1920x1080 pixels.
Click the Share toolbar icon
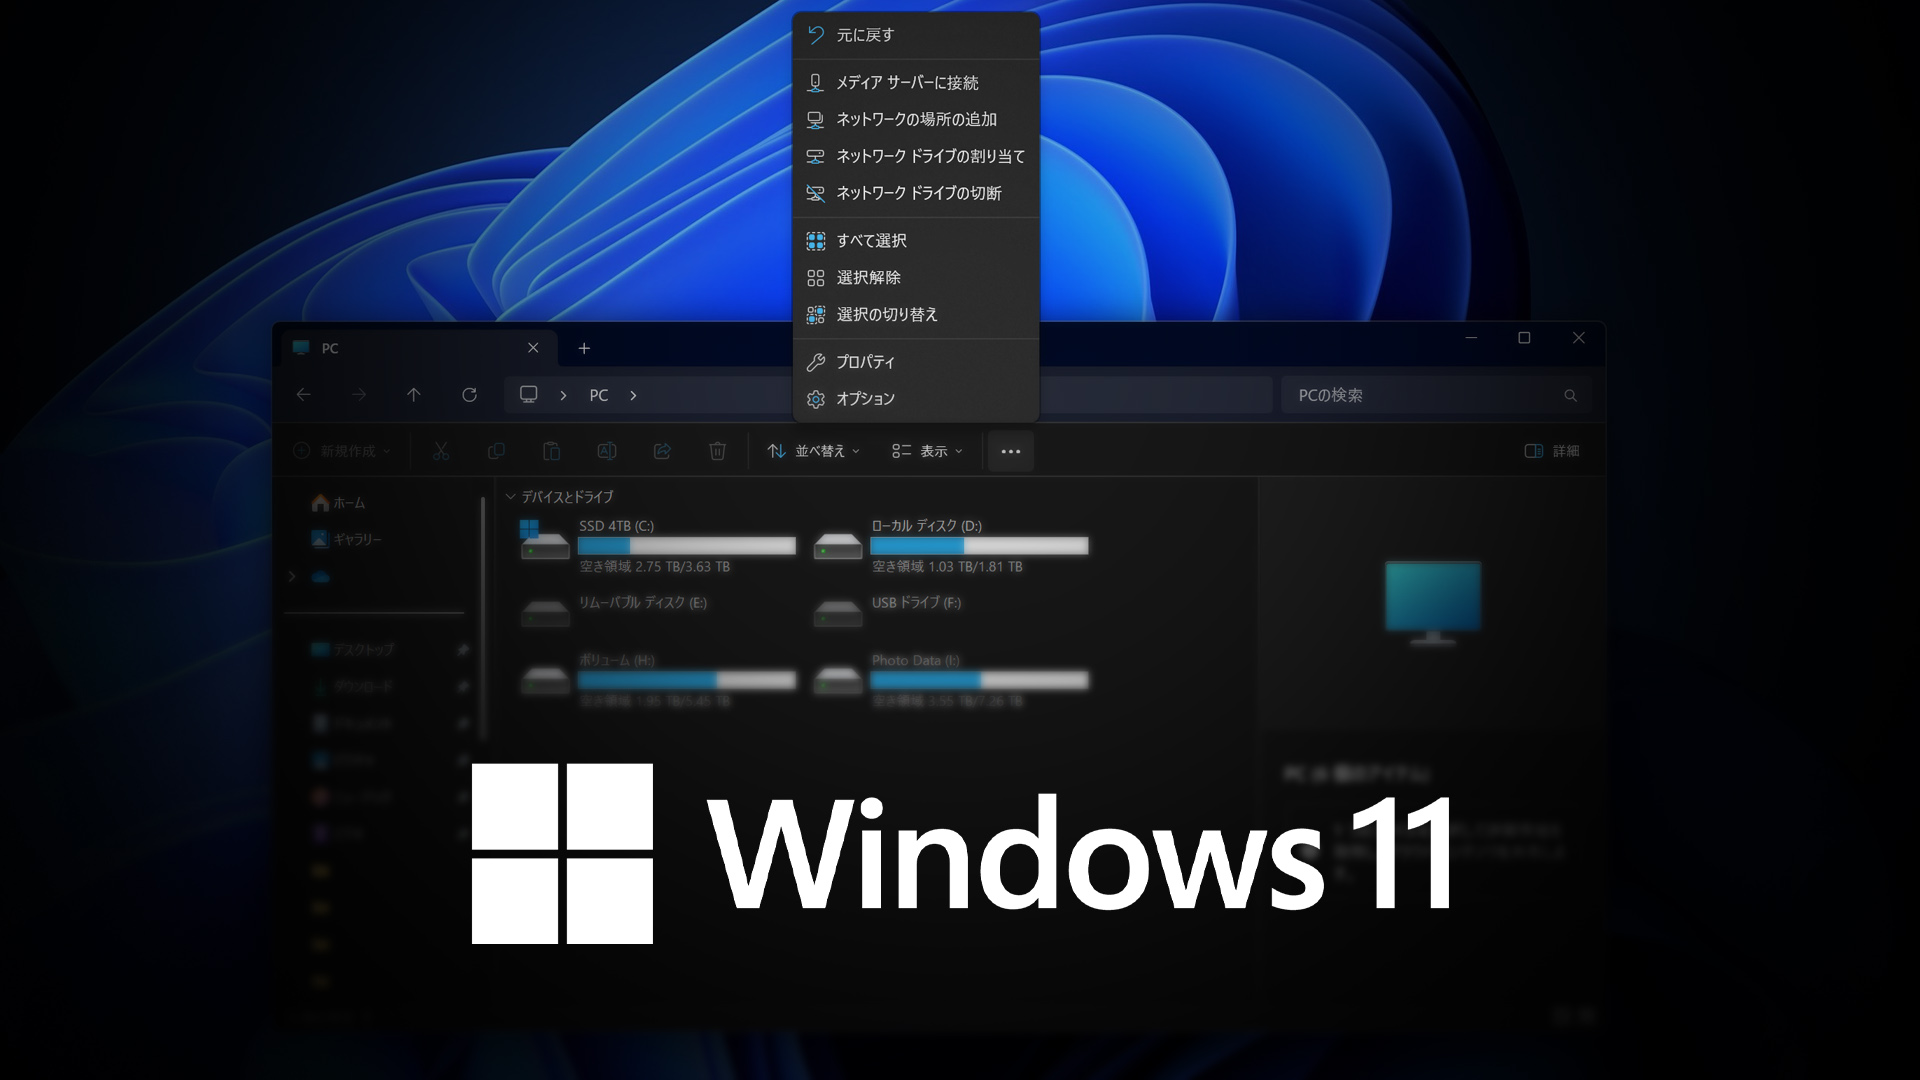662,451
